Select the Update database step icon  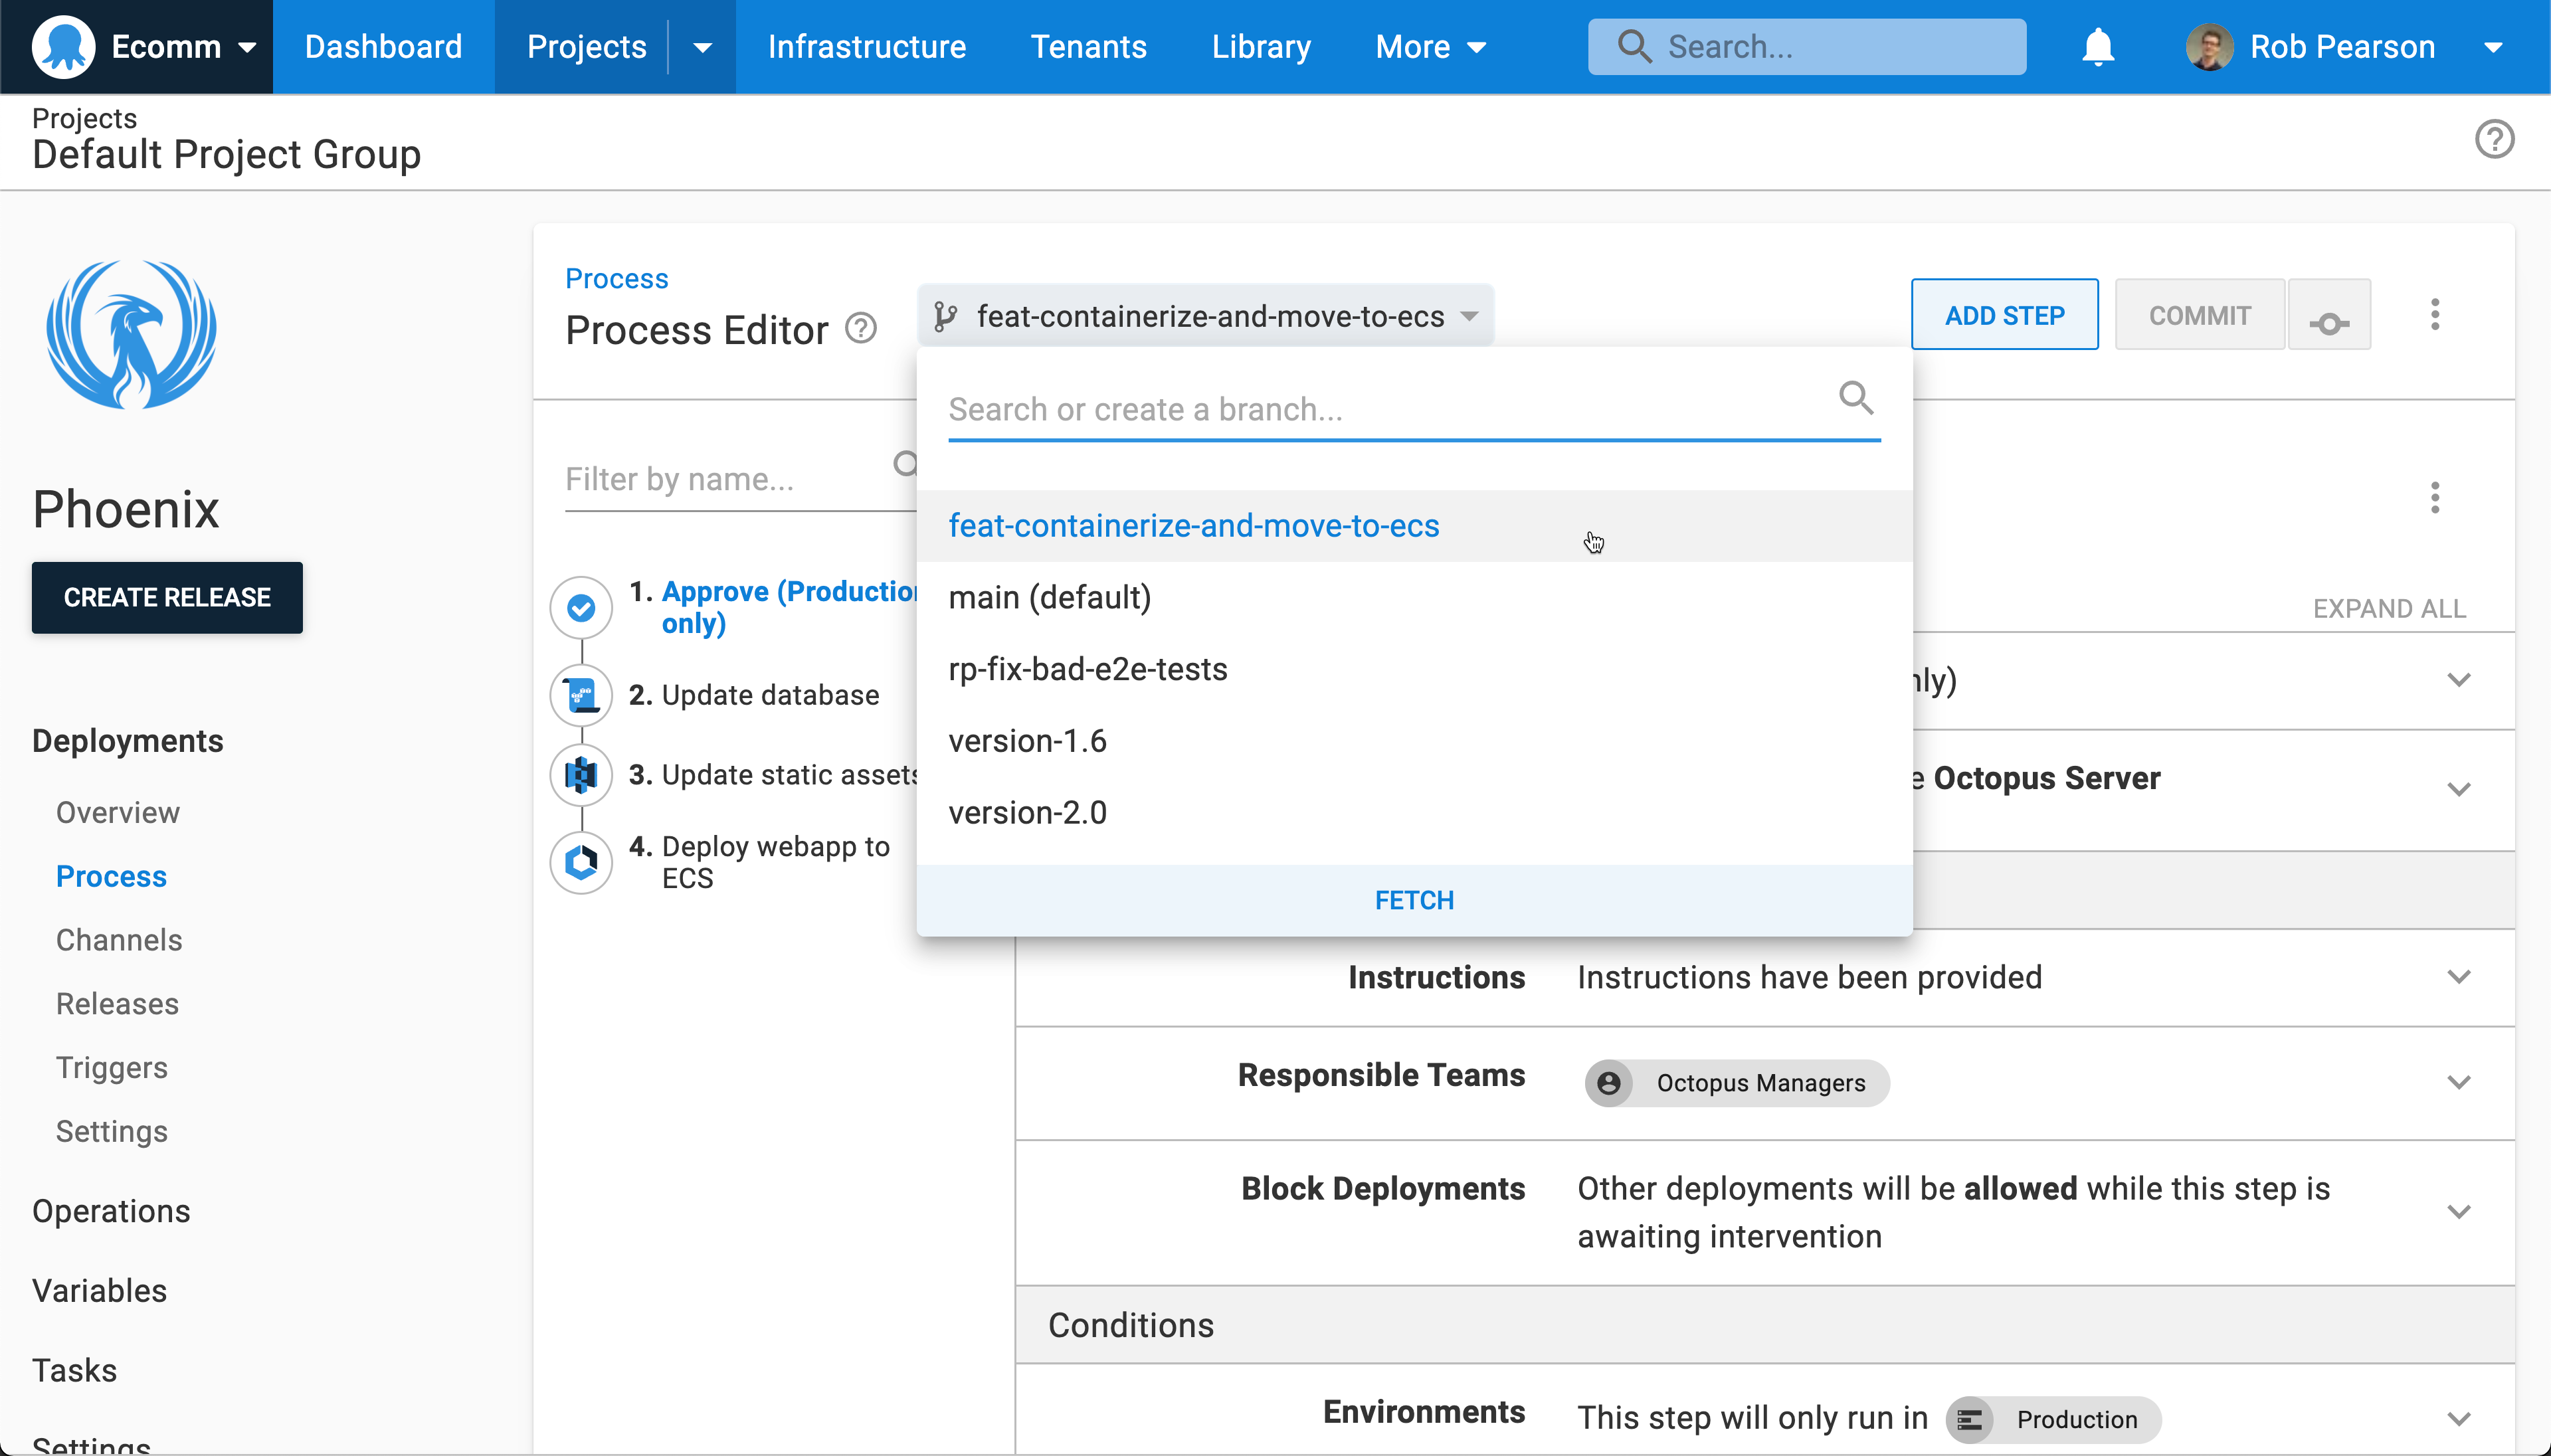[x=581, y=695]
